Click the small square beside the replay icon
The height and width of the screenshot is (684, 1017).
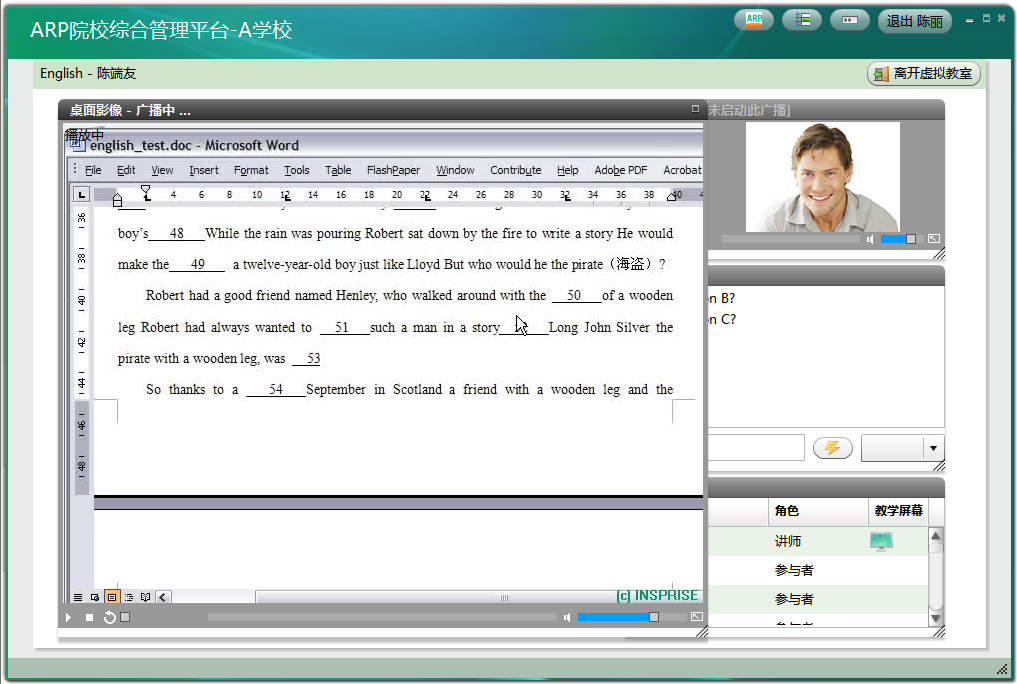pyautogui.click(x=125, y=617)
